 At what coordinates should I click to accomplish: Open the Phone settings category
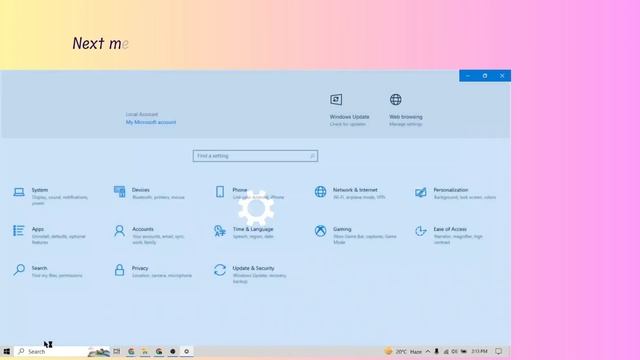coord(250,193)
